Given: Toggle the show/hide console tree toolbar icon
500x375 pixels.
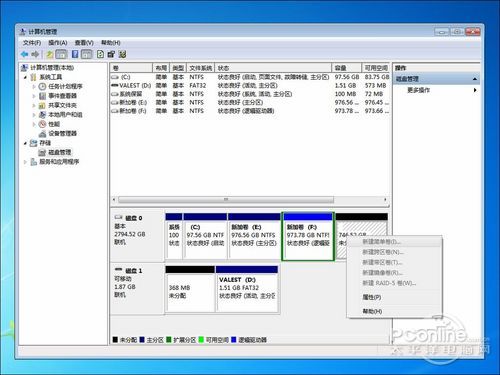Looking at the screenshot, I should (61, 54).
